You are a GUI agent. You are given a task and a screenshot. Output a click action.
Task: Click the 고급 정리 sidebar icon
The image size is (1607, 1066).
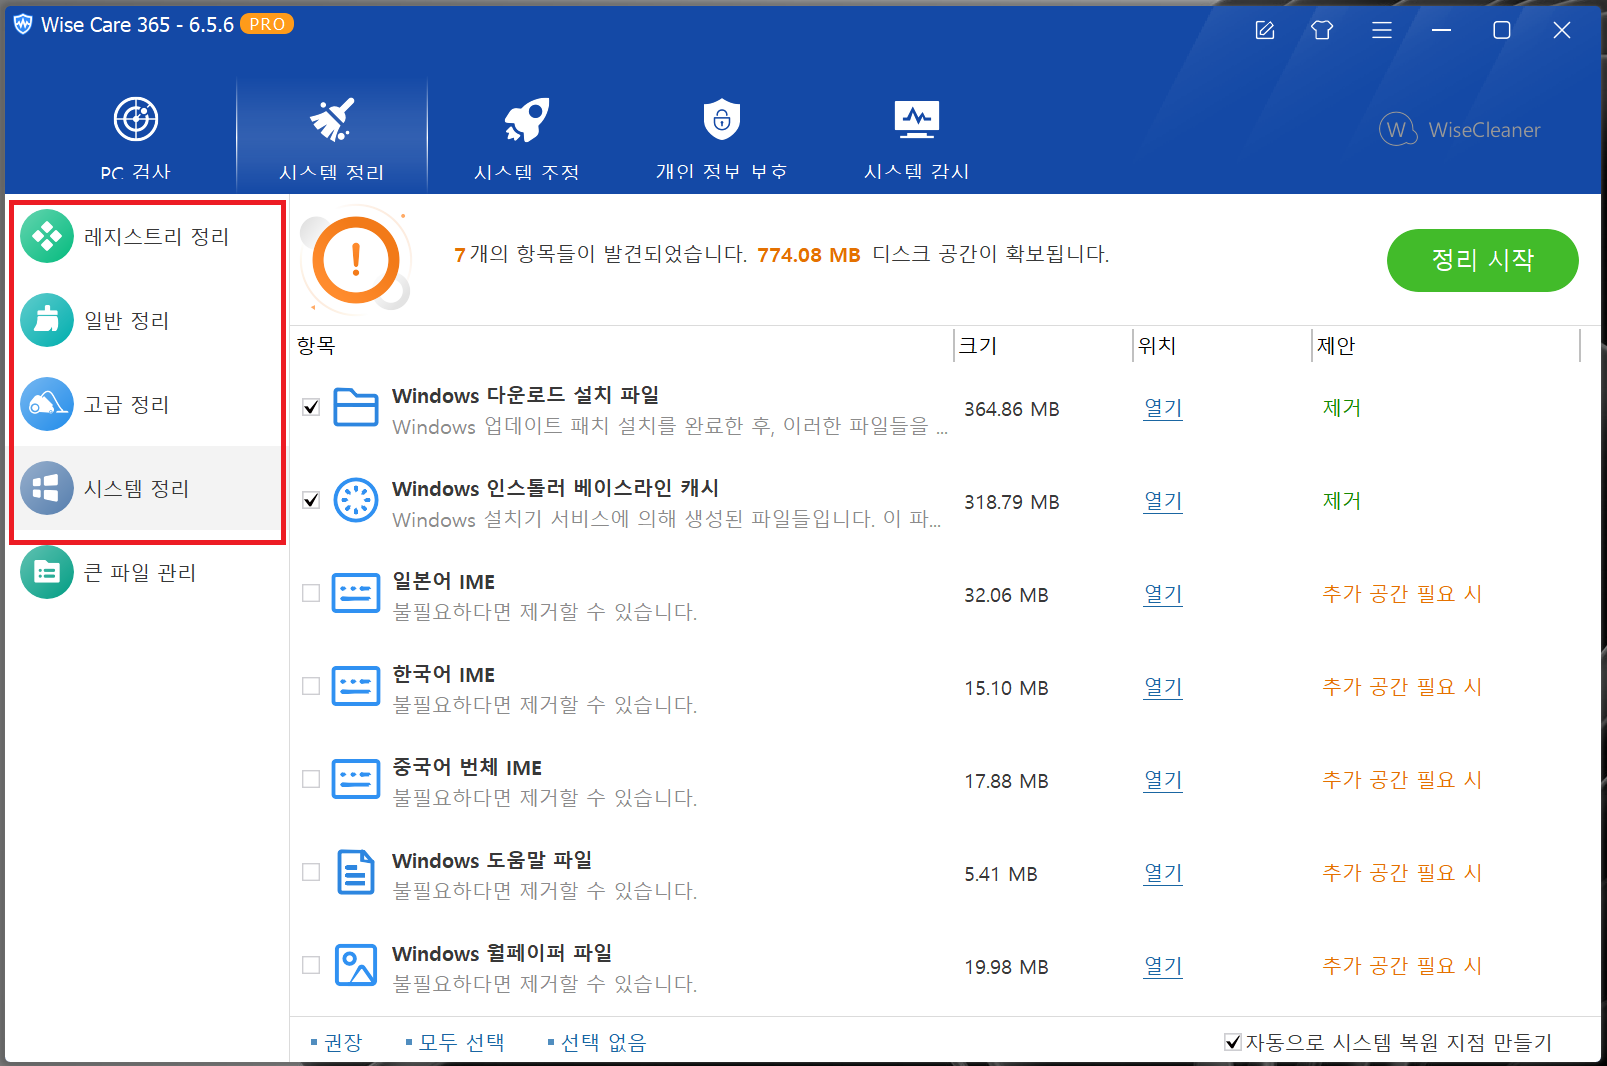click(x=47, y=404)
